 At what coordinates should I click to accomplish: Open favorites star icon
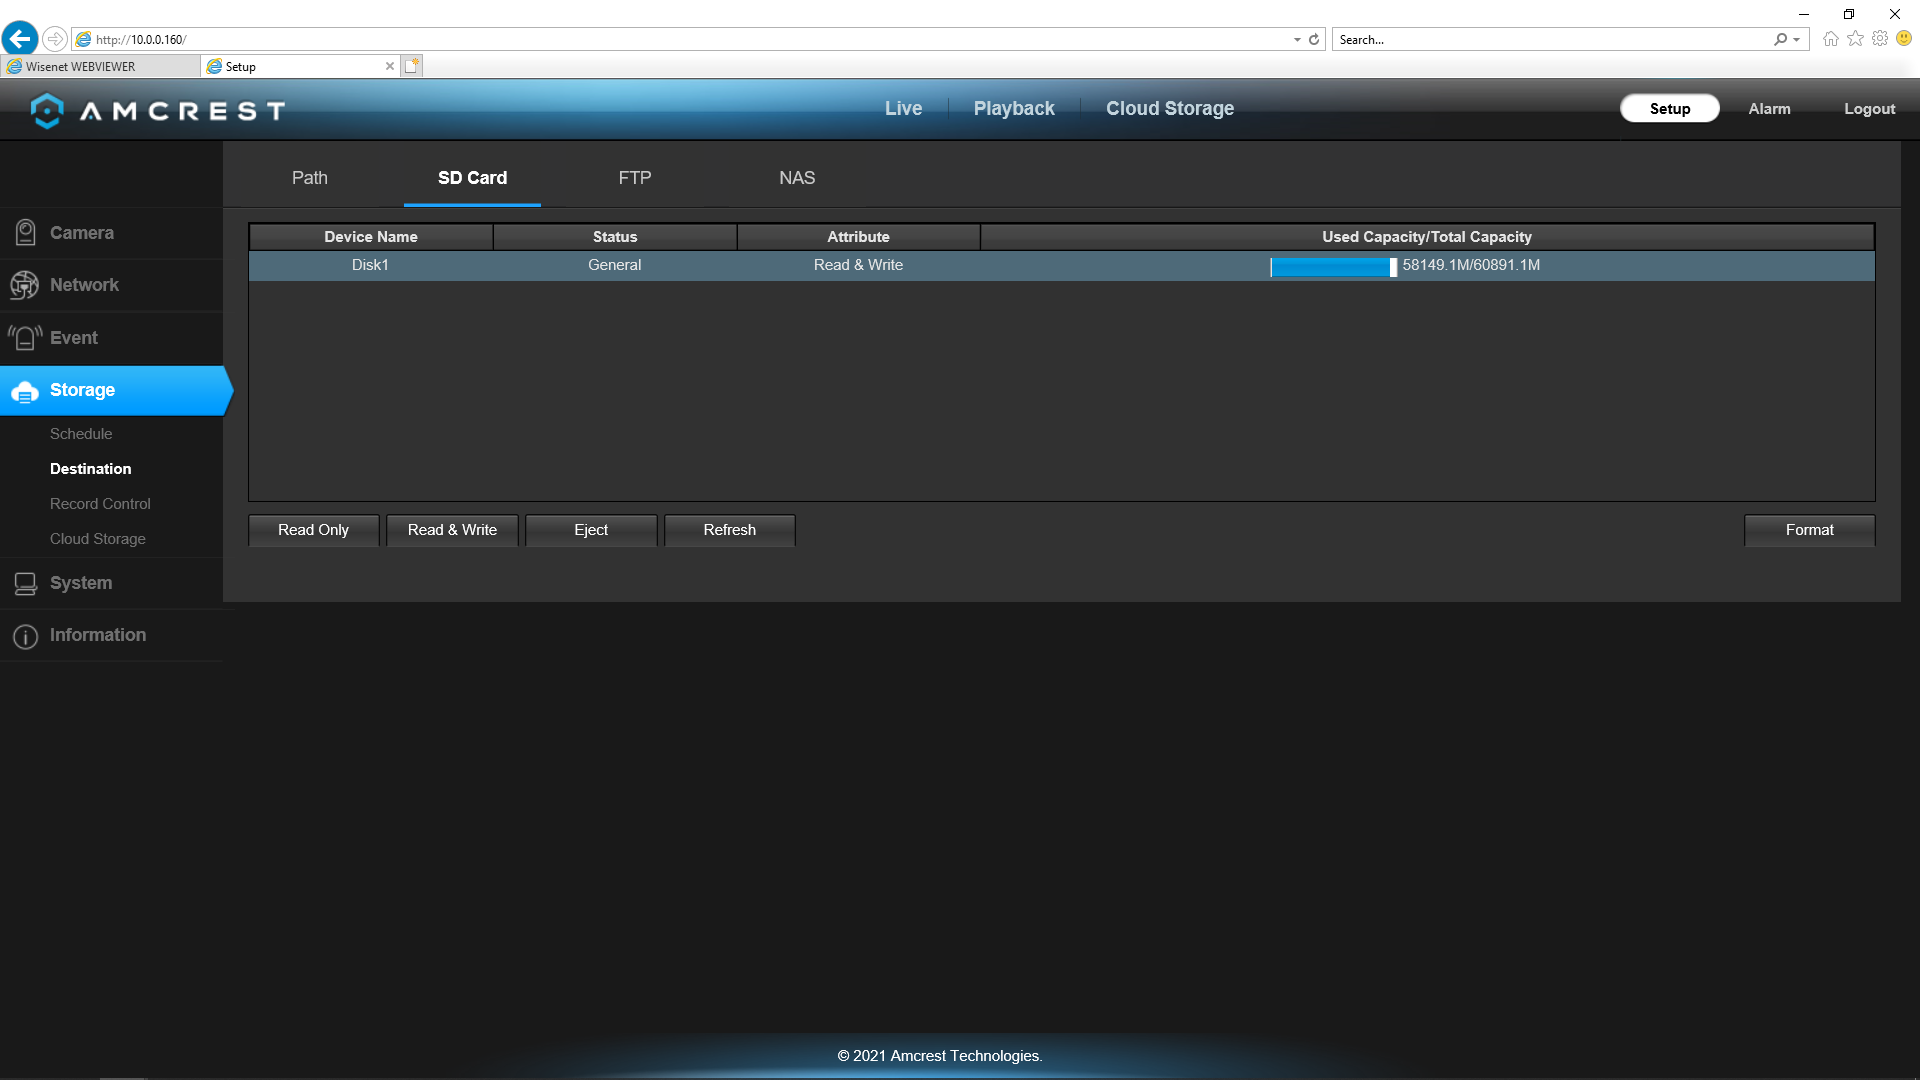[1855, 39]
